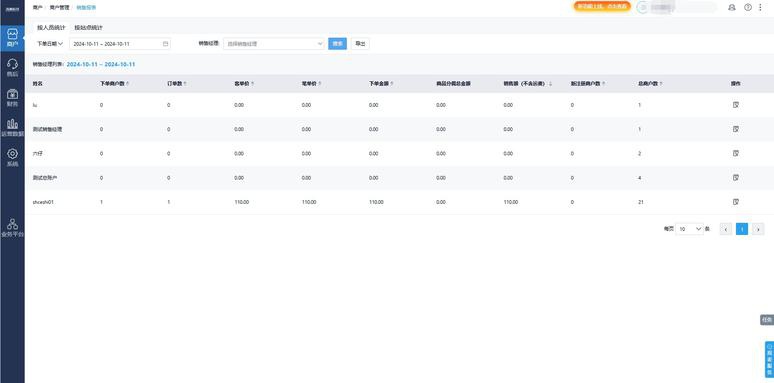Image resolution: width=774 pixels, height=383 pixels.
Task: Click the help question-mark icon
Action: (748, 7)
